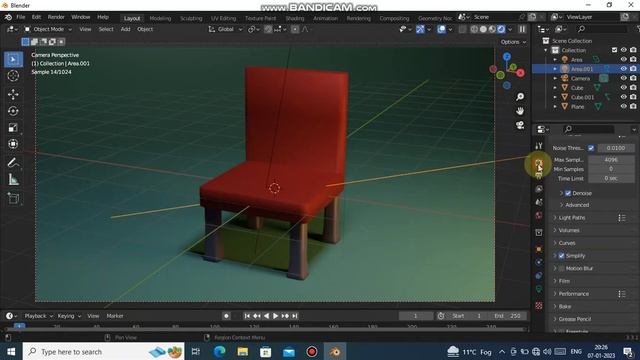The image size is (640, 360).
Task: Open the File menu
Action: (20, 17)
